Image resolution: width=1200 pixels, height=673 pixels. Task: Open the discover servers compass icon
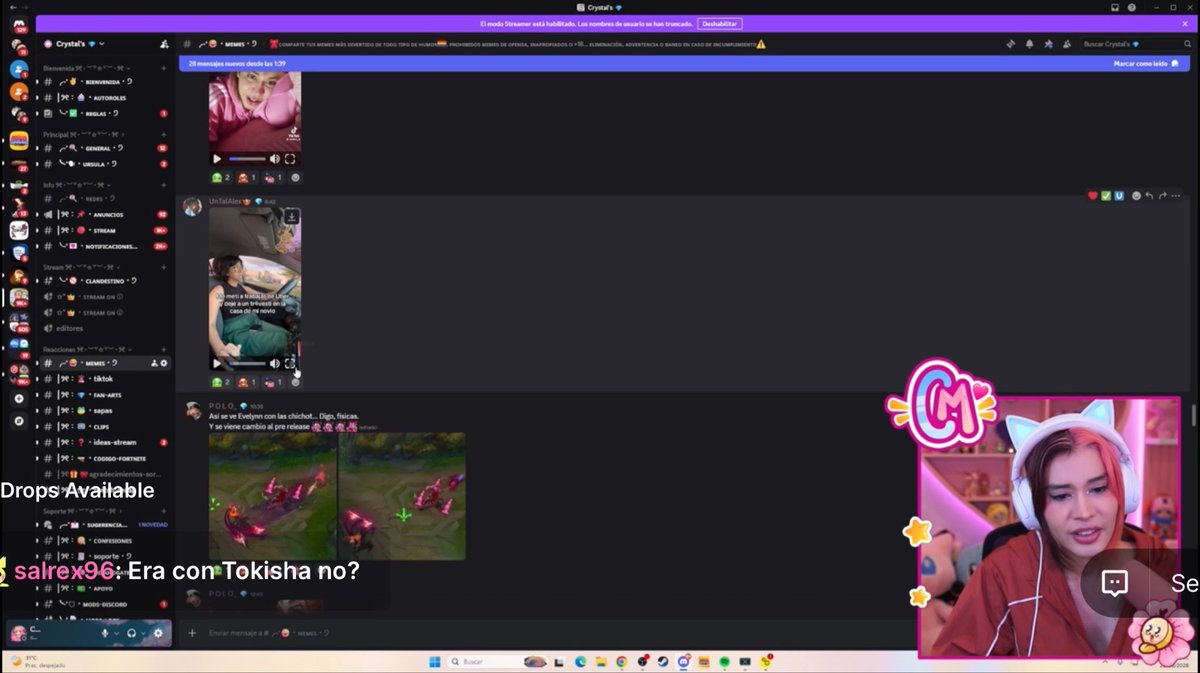click(18, 421)
